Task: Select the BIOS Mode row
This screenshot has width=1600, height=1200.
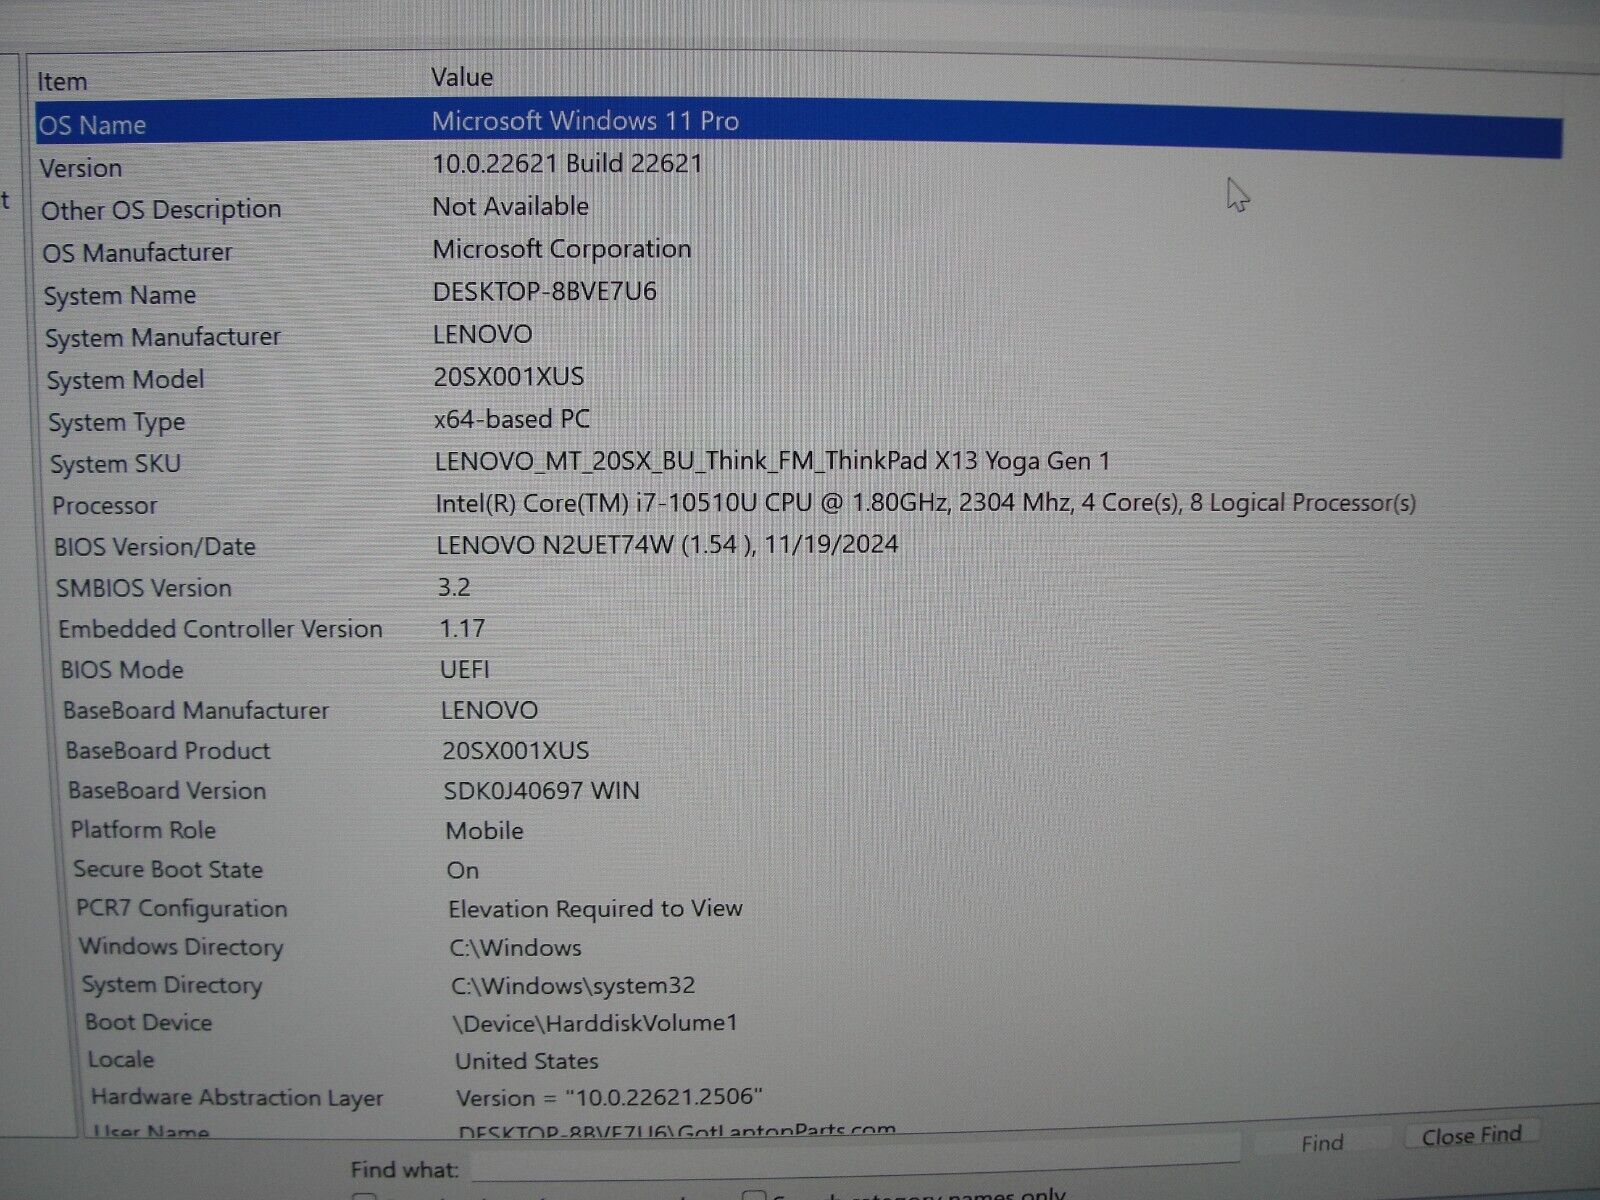Action: 122,670
